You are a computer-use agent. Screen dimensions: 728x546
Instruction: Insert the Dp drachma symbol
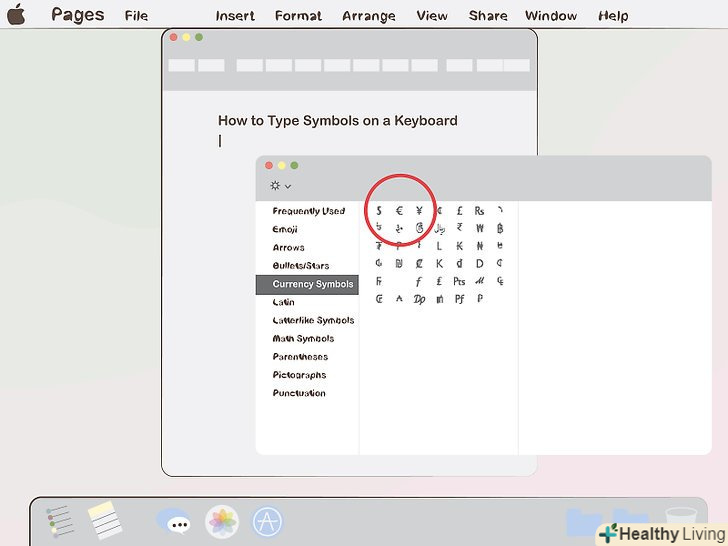[x=419, y=299]
